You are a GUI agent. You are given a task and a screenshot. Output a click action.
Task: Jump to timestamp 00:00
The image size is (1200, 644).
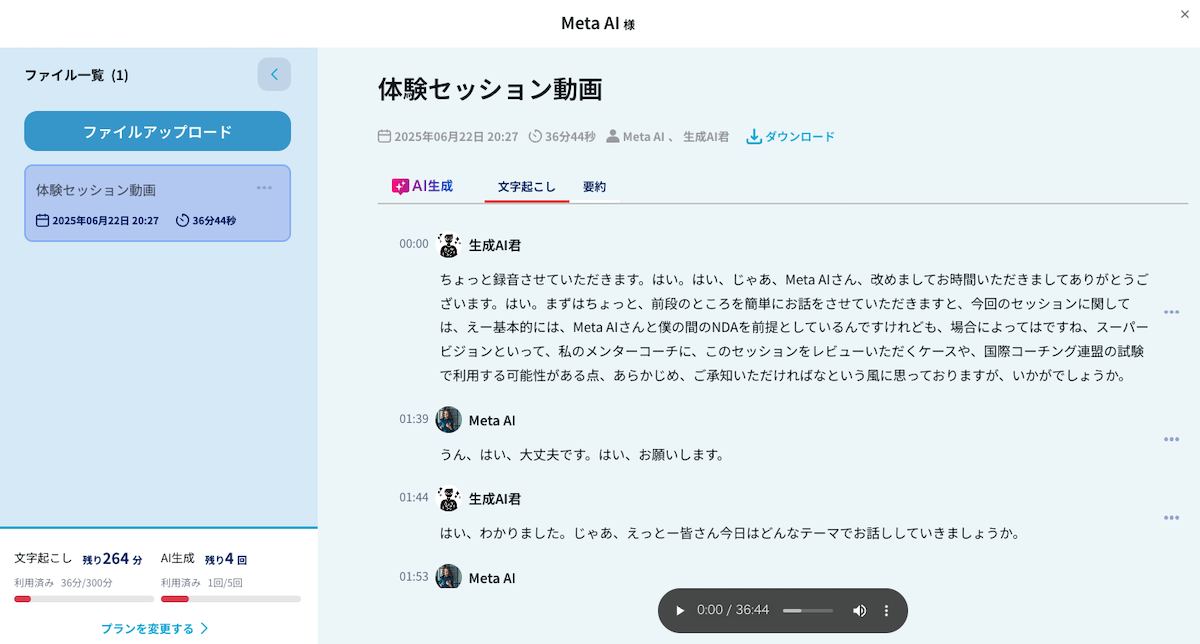pos(414,244)
